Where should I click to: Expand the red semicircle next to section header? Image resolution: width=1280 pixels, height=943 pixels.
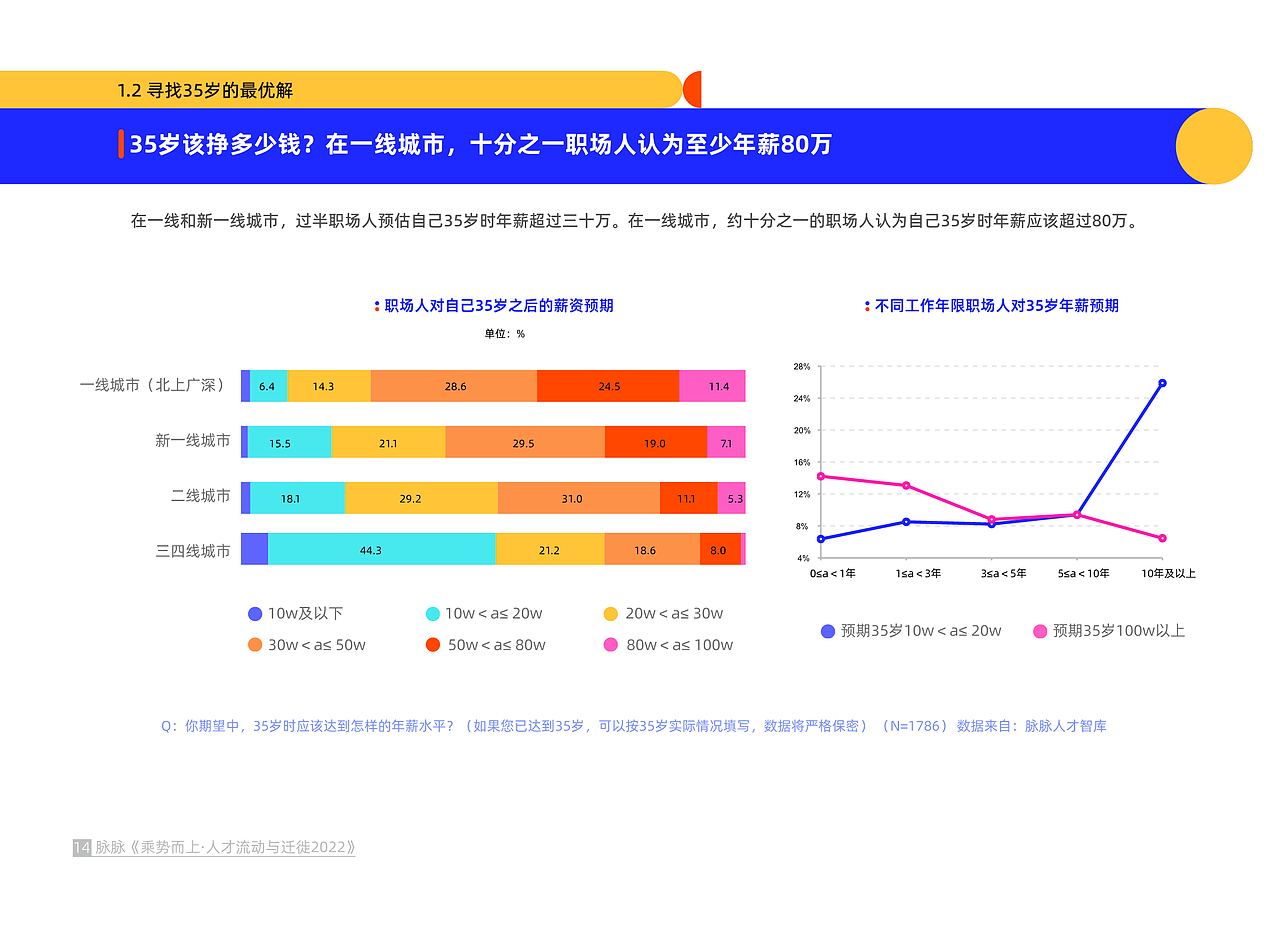pyautogui.click(x=691, y=88)
